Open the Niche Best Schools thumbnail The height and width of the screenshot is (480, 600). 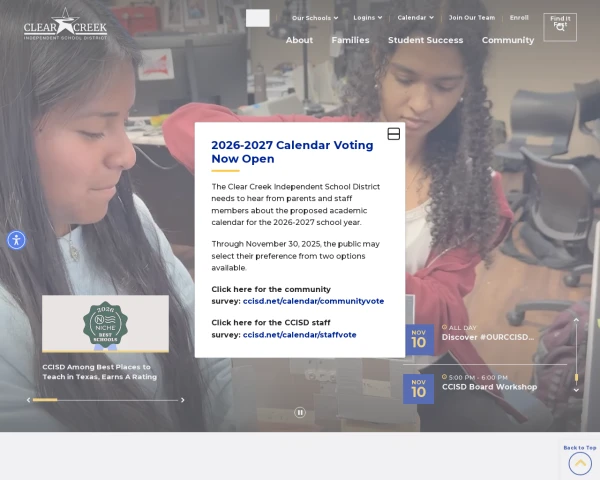pos(105,324)
